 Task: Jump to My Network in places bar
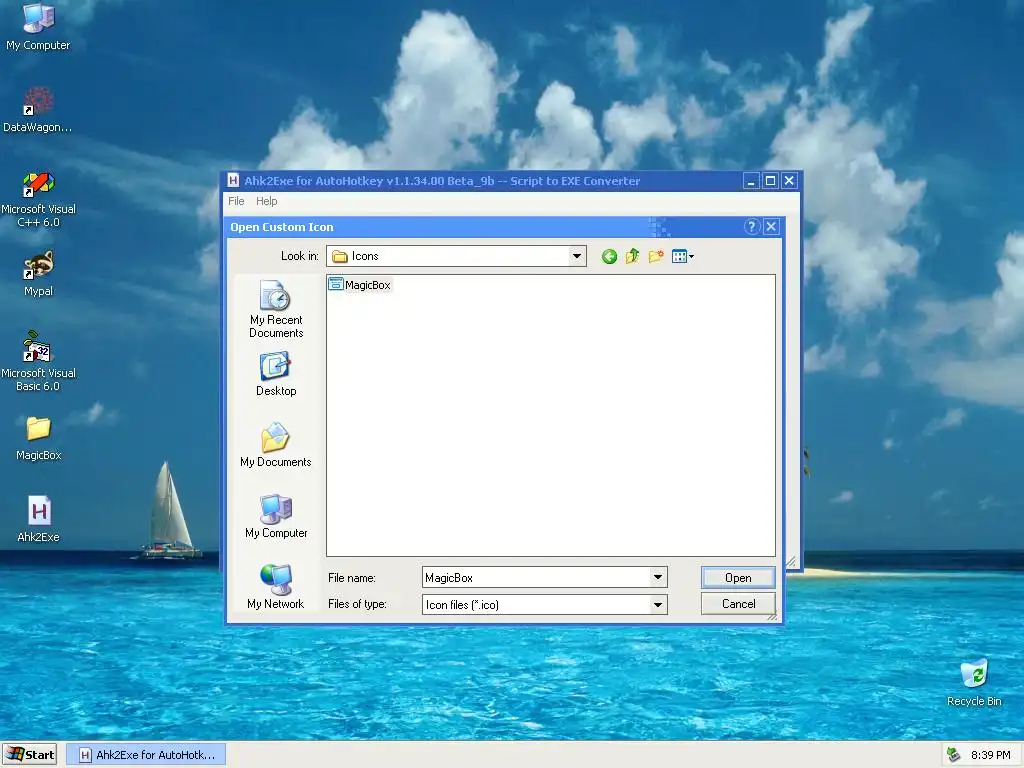(x=276, y=587)
